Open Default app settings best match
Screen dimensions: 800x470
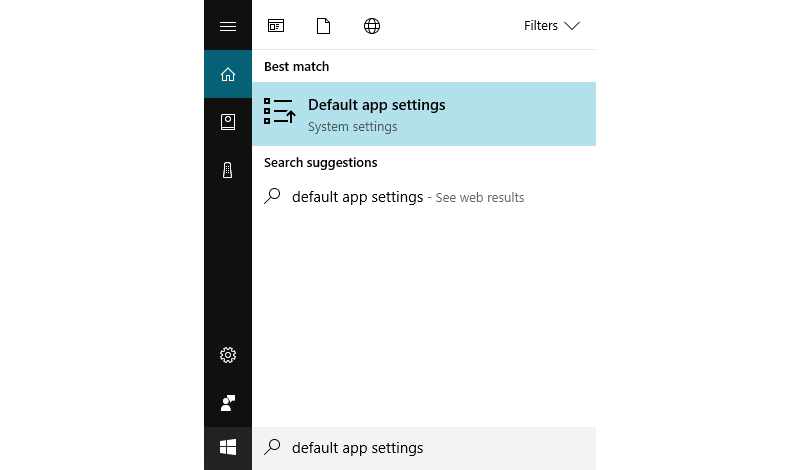[x=424, y=114]
